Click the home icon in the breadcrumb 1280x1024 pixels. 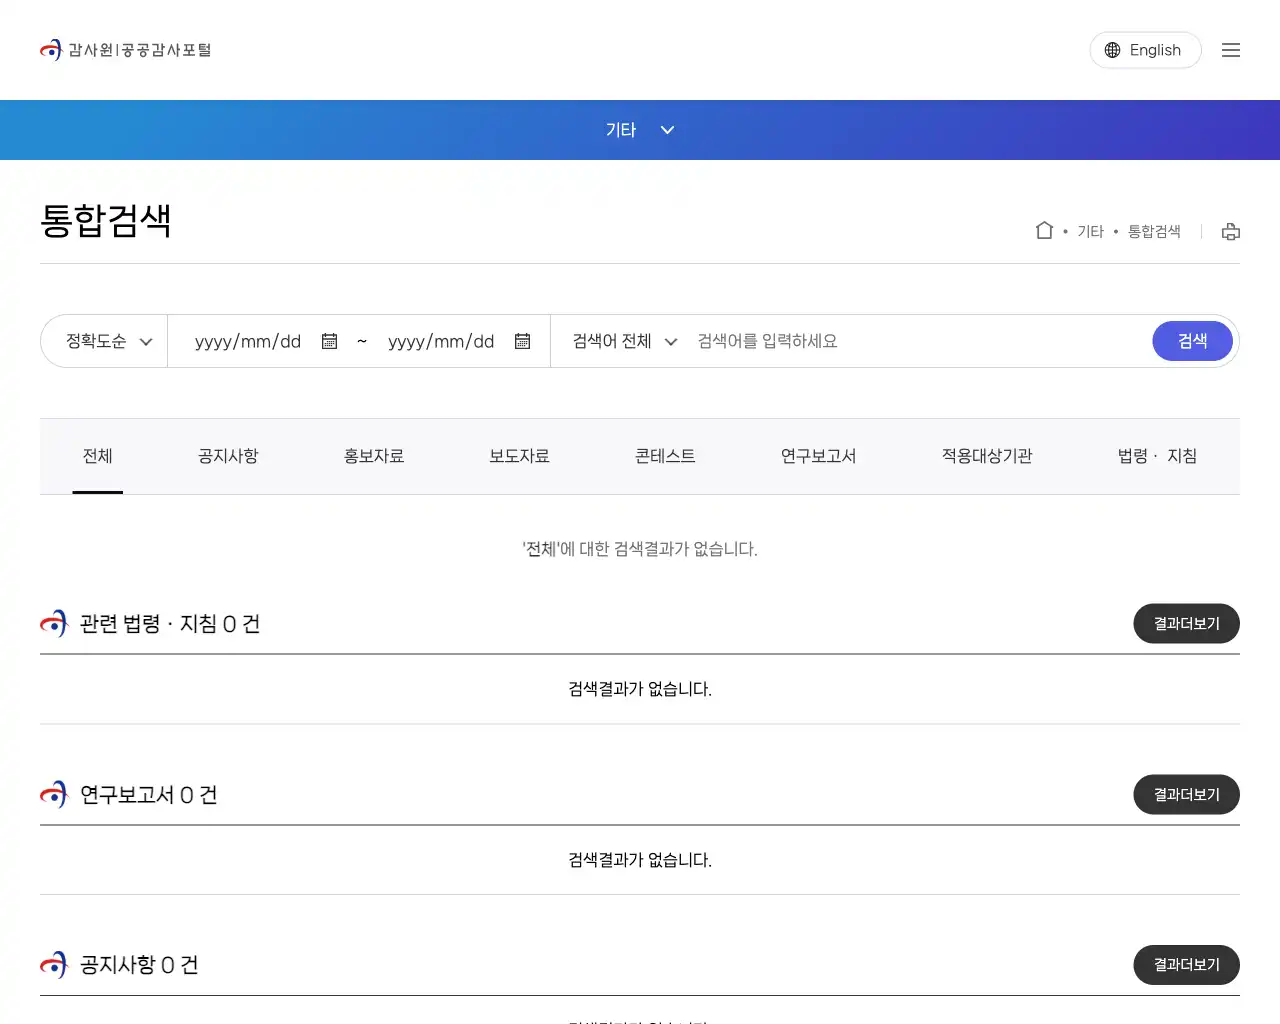click(x=1044, y=230)
